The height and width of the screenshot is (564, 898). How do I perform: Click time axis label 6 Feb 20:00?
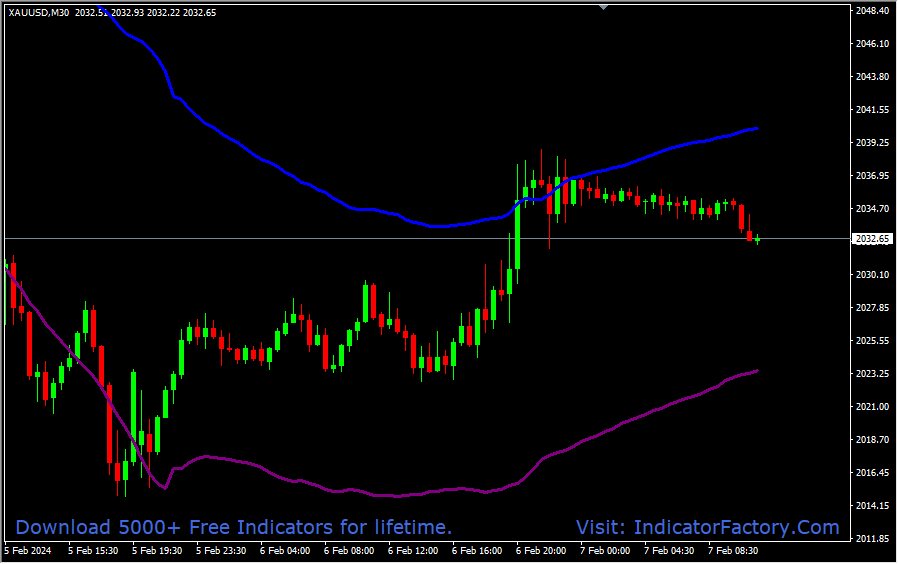pyautogui.click(x=541, y=551)
